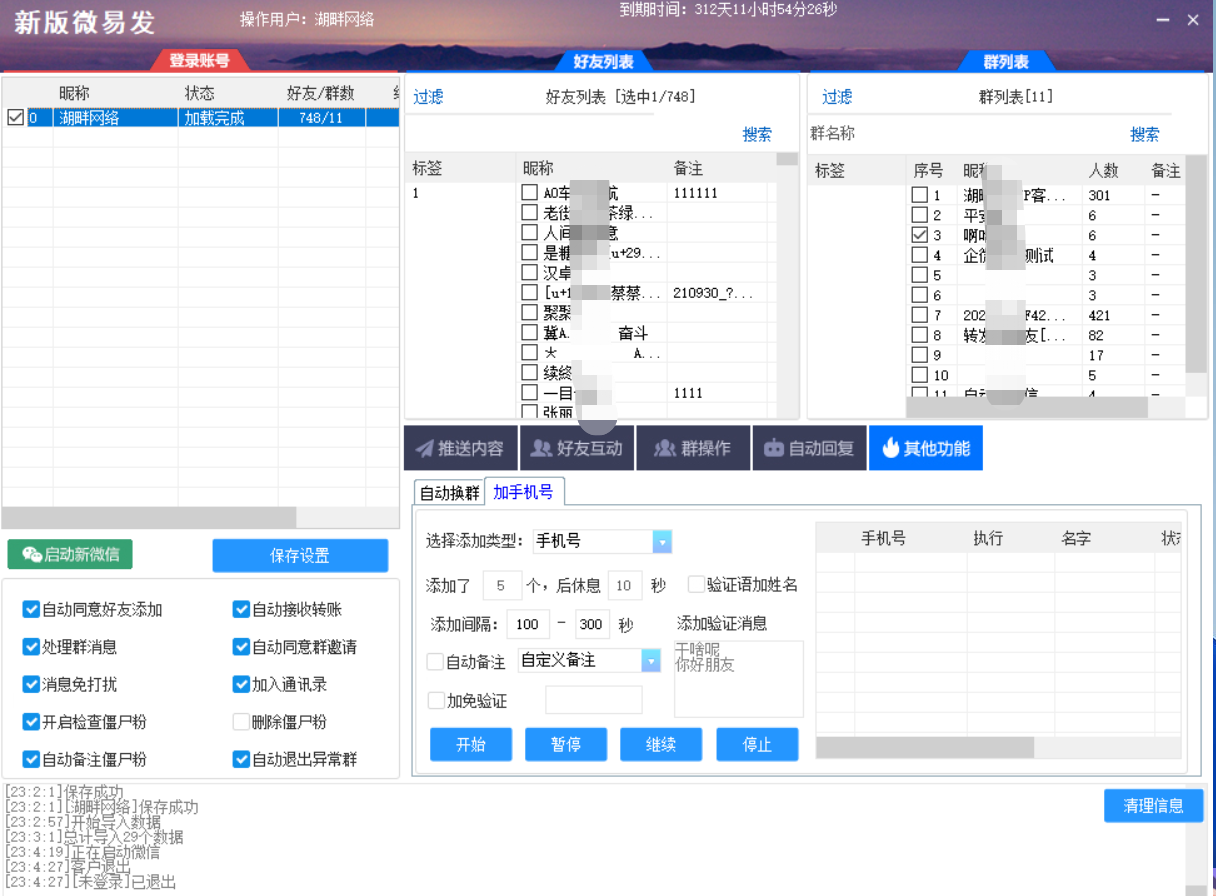Click the phone number table horizontal scrollbar

pyautogui.click(x=925, y=747)
